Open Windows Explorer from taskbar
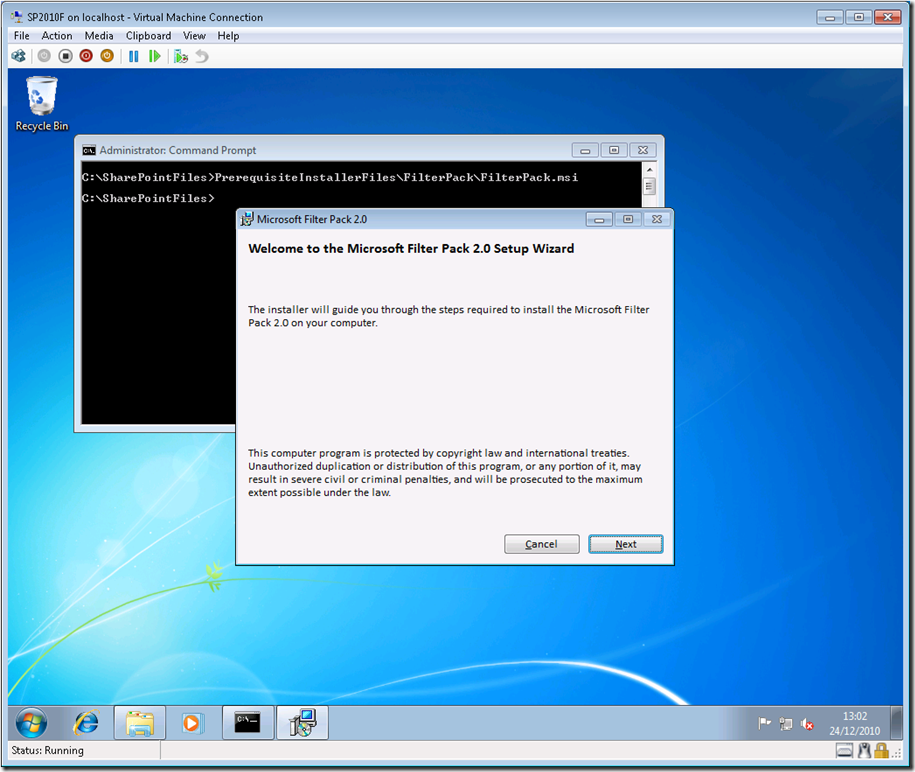The image size is (915, 772). click(x=139, y=723)
